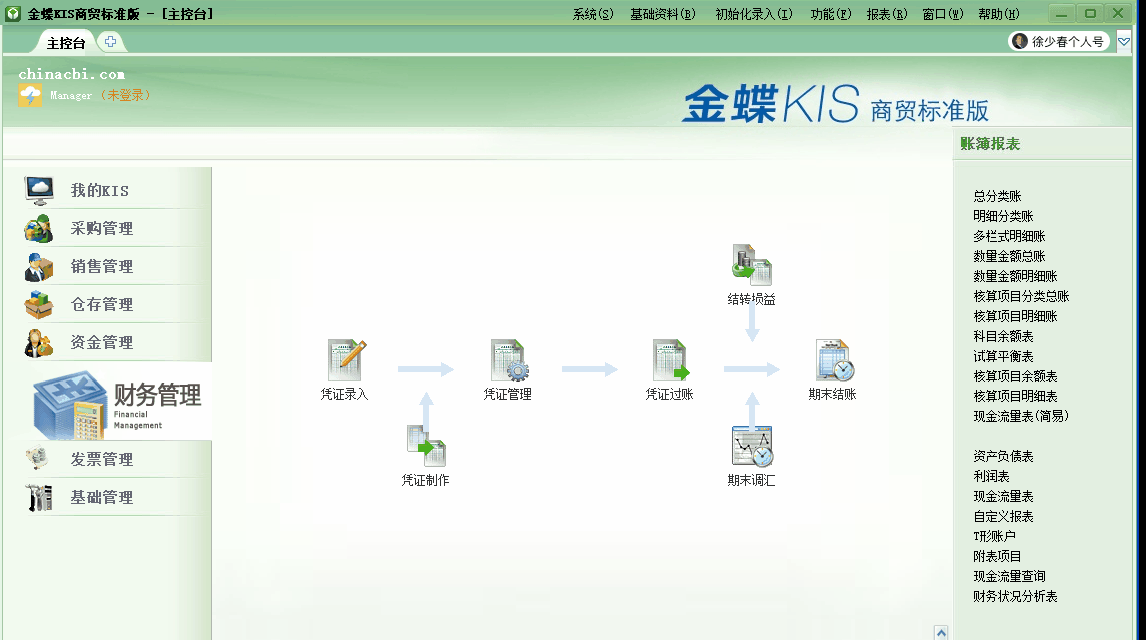The width and height of the screenshot is (1146, 640).
Task: Open the 凭证录入 voucher entry icon
Action: pos(345,363)
